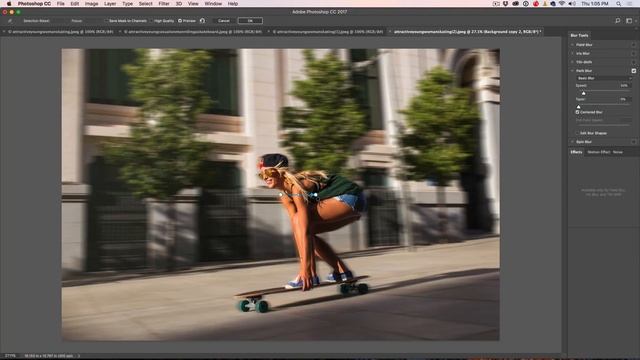Click the reset all pins icon

tap(202, 20)
